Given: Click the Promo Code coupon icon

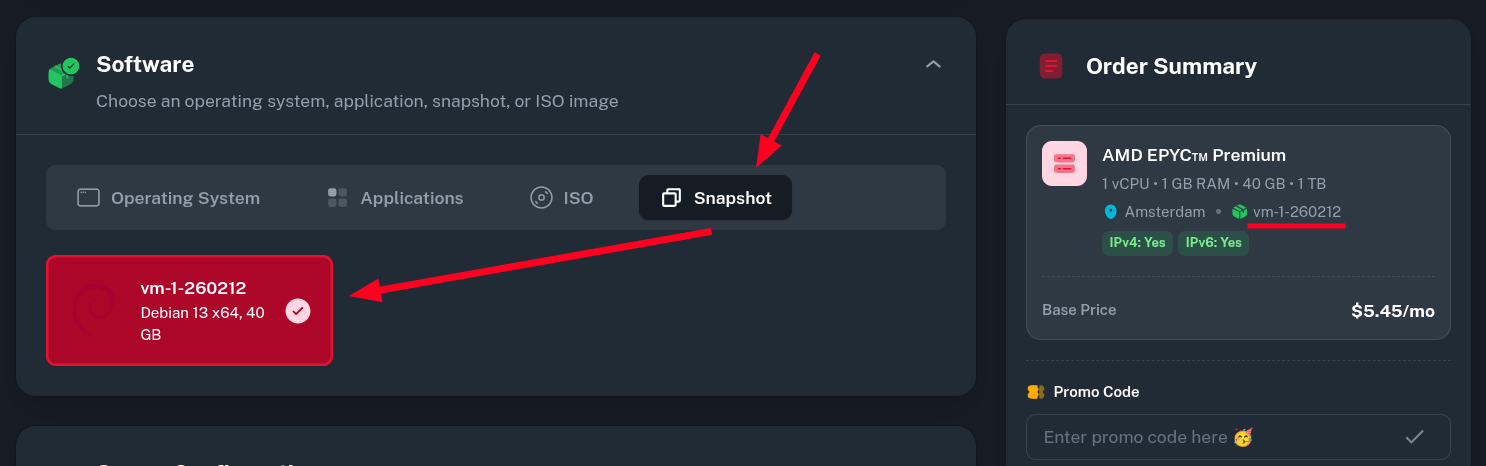Looking at the screenshot, I should click(x=1036, y=392).
